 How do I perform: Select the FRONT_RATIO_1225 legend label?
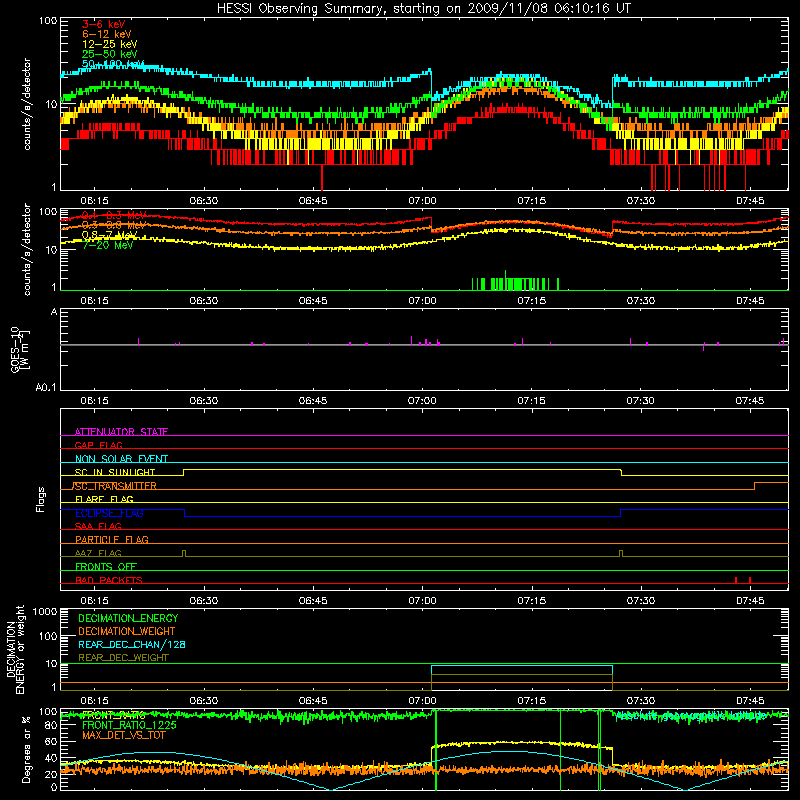click(129, 725)
